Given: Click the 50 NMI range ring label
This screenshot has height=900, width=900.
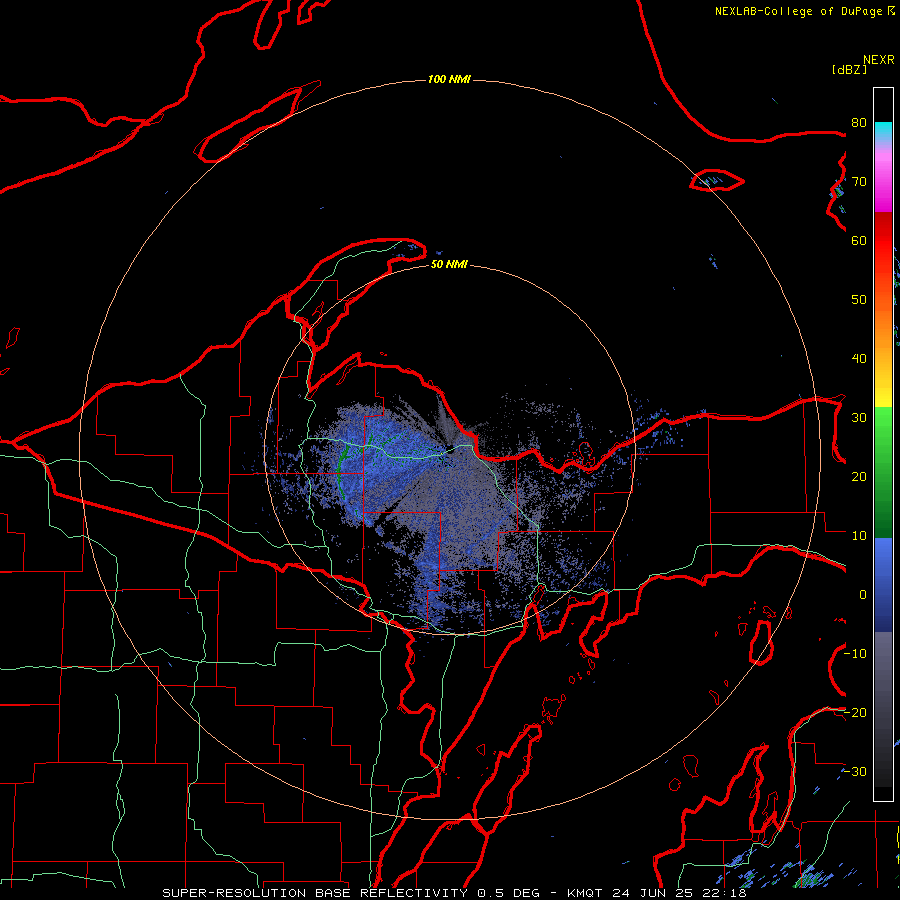Looking at the screenshot, I should (x=449, y=265).
